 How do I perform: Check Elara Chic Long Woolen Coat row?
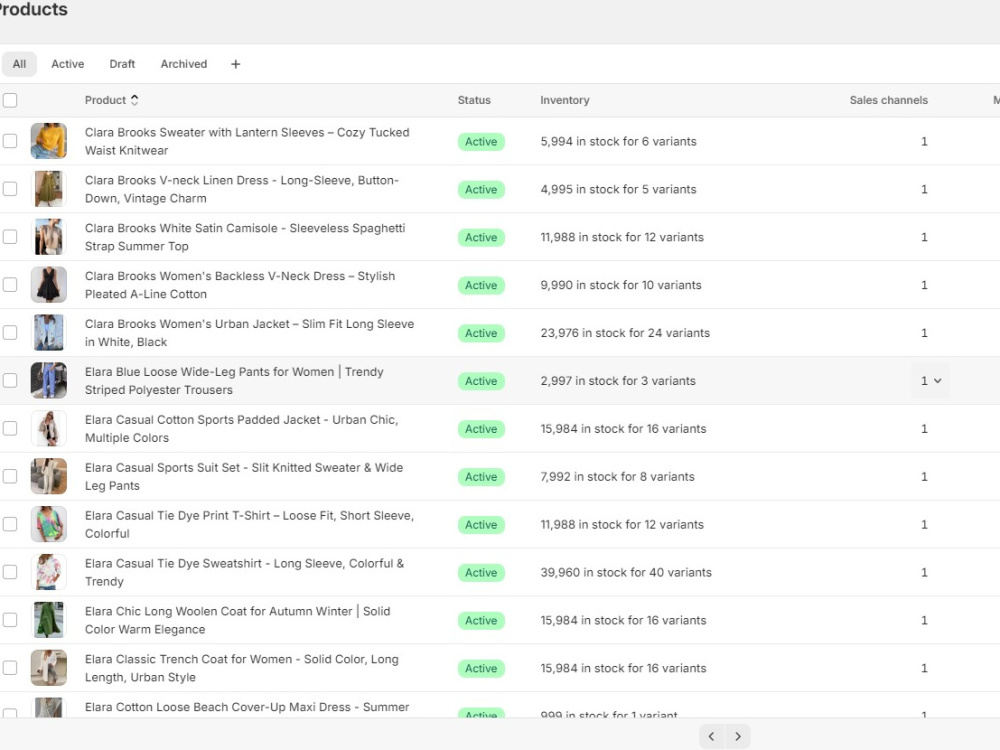(x=10, y=619)
